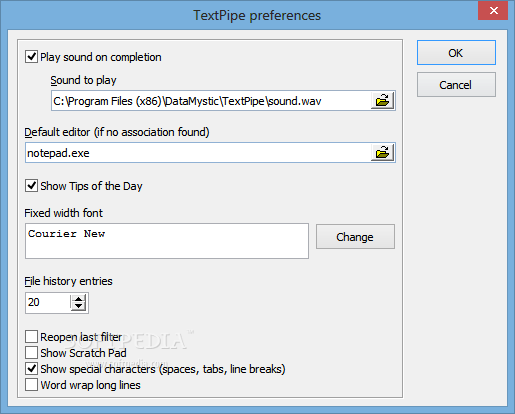Close the TextPipe preferences window

point(493,10)
